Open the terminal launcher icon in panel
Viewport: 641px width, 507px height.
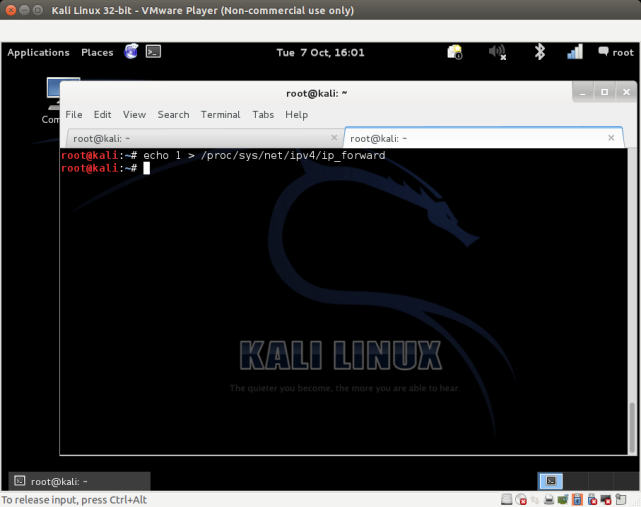[x=153, y=52]
